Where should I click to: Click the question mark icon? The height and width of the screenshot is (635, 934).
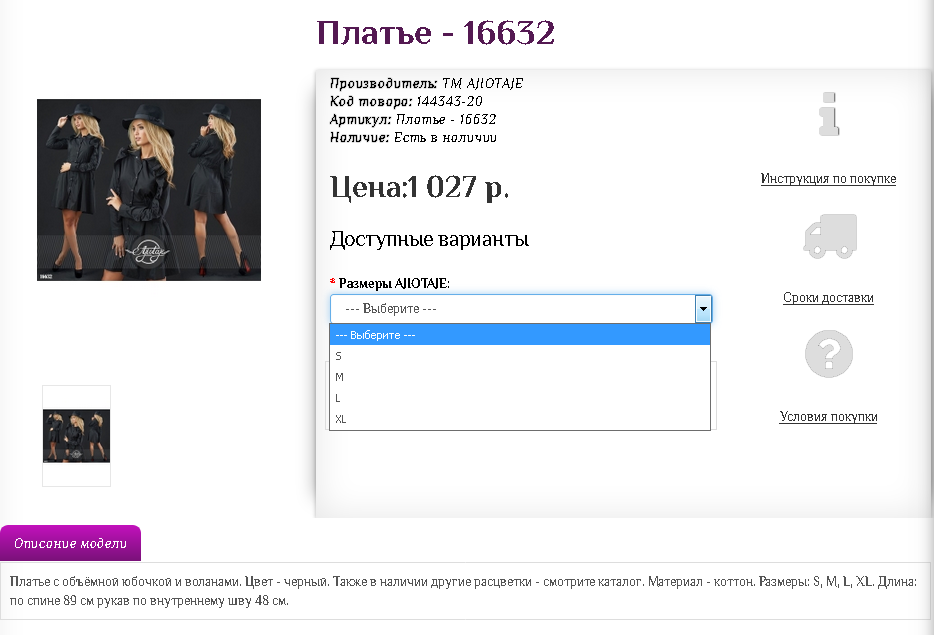point(828,354)
